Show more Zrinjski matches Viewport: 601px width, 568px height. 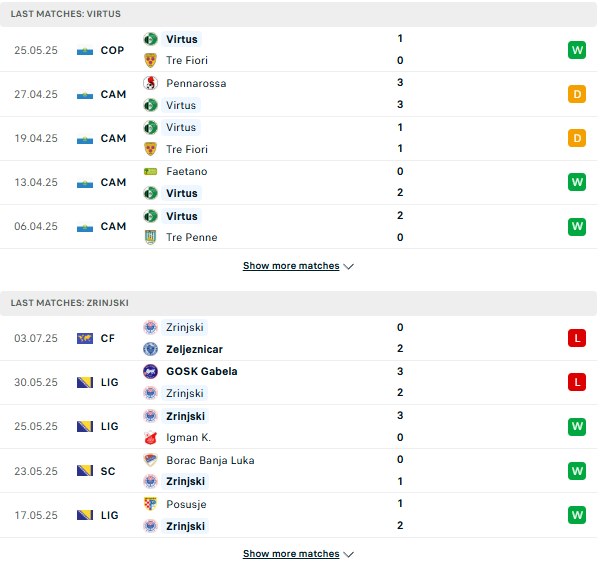click(298, 553)
